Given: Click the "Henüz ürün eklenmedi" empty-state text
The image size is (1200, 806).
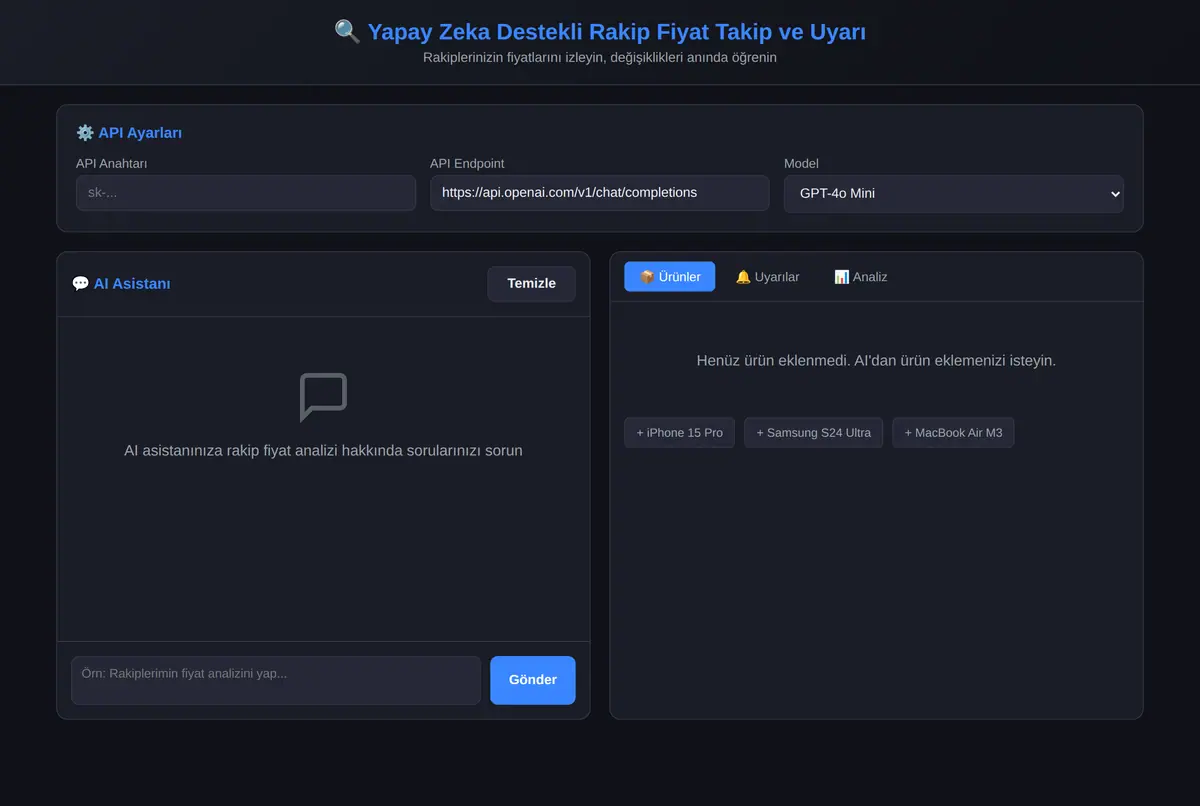Looking at the screenshot, I should 876,360.
